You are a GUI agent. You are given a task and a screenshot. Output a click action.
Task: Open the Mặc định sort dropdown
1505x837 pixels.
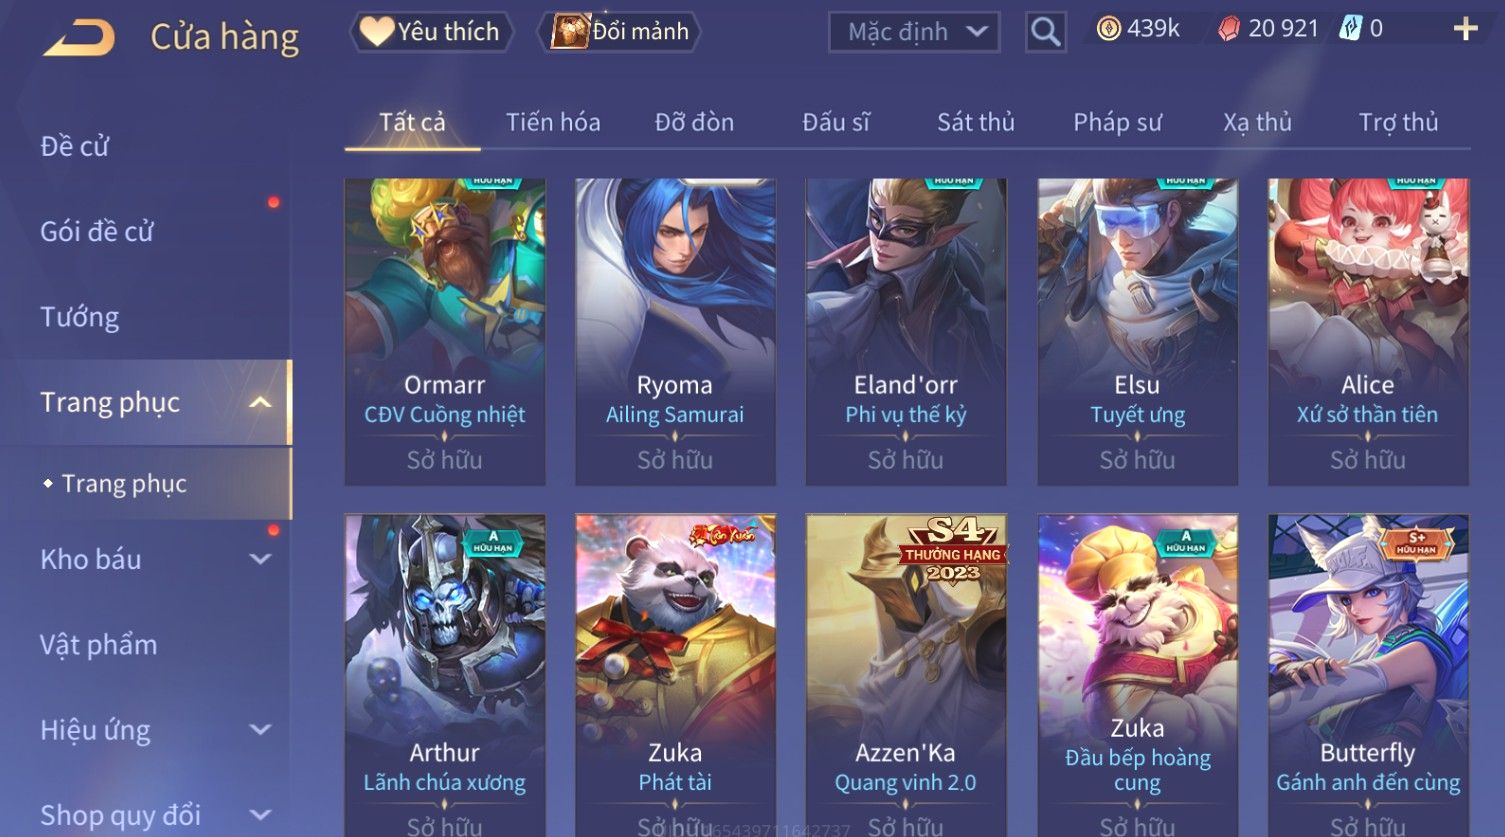tap(914, 32)
